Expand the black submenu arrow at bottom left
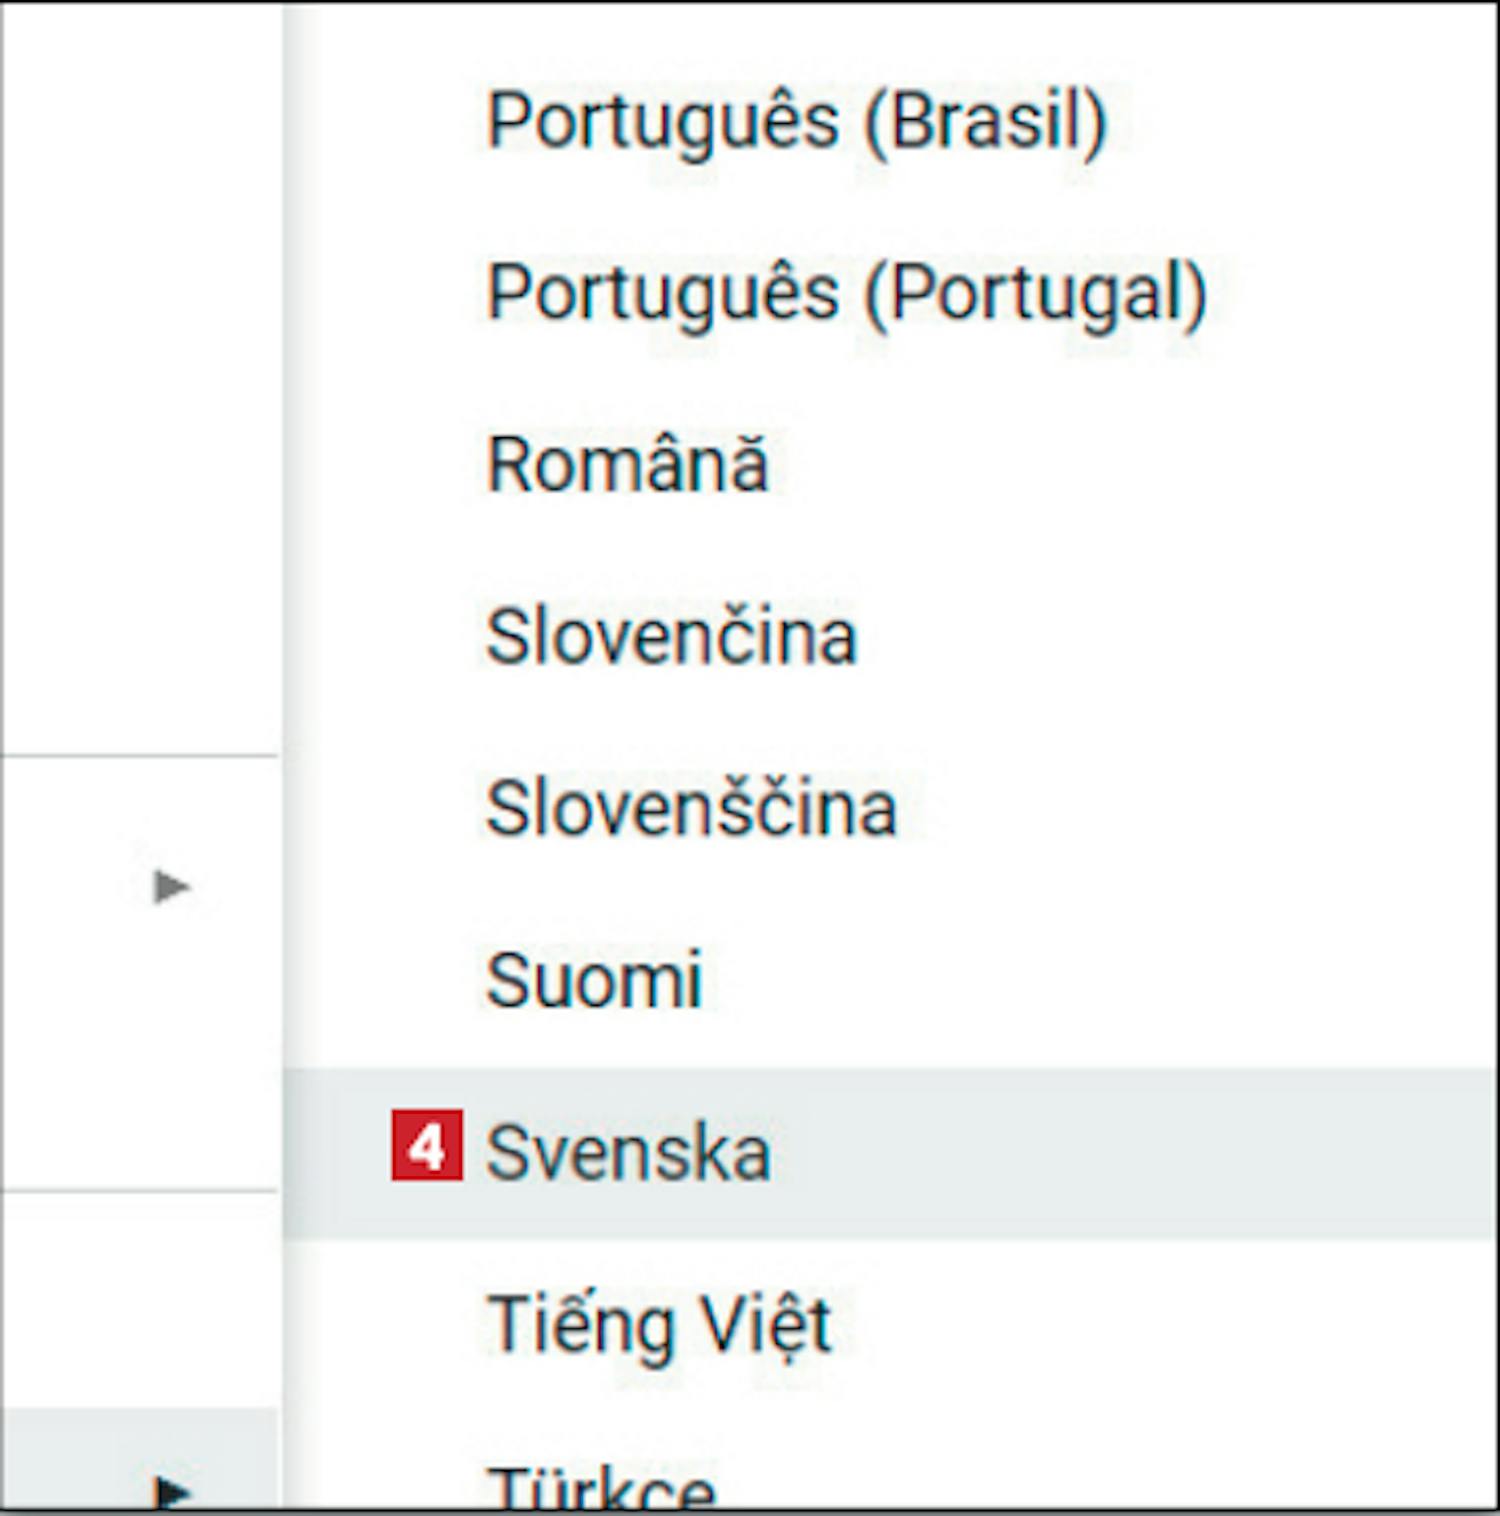Screen dimensions: 1500x1516 pyautogui.click(x=173, y=1492)
